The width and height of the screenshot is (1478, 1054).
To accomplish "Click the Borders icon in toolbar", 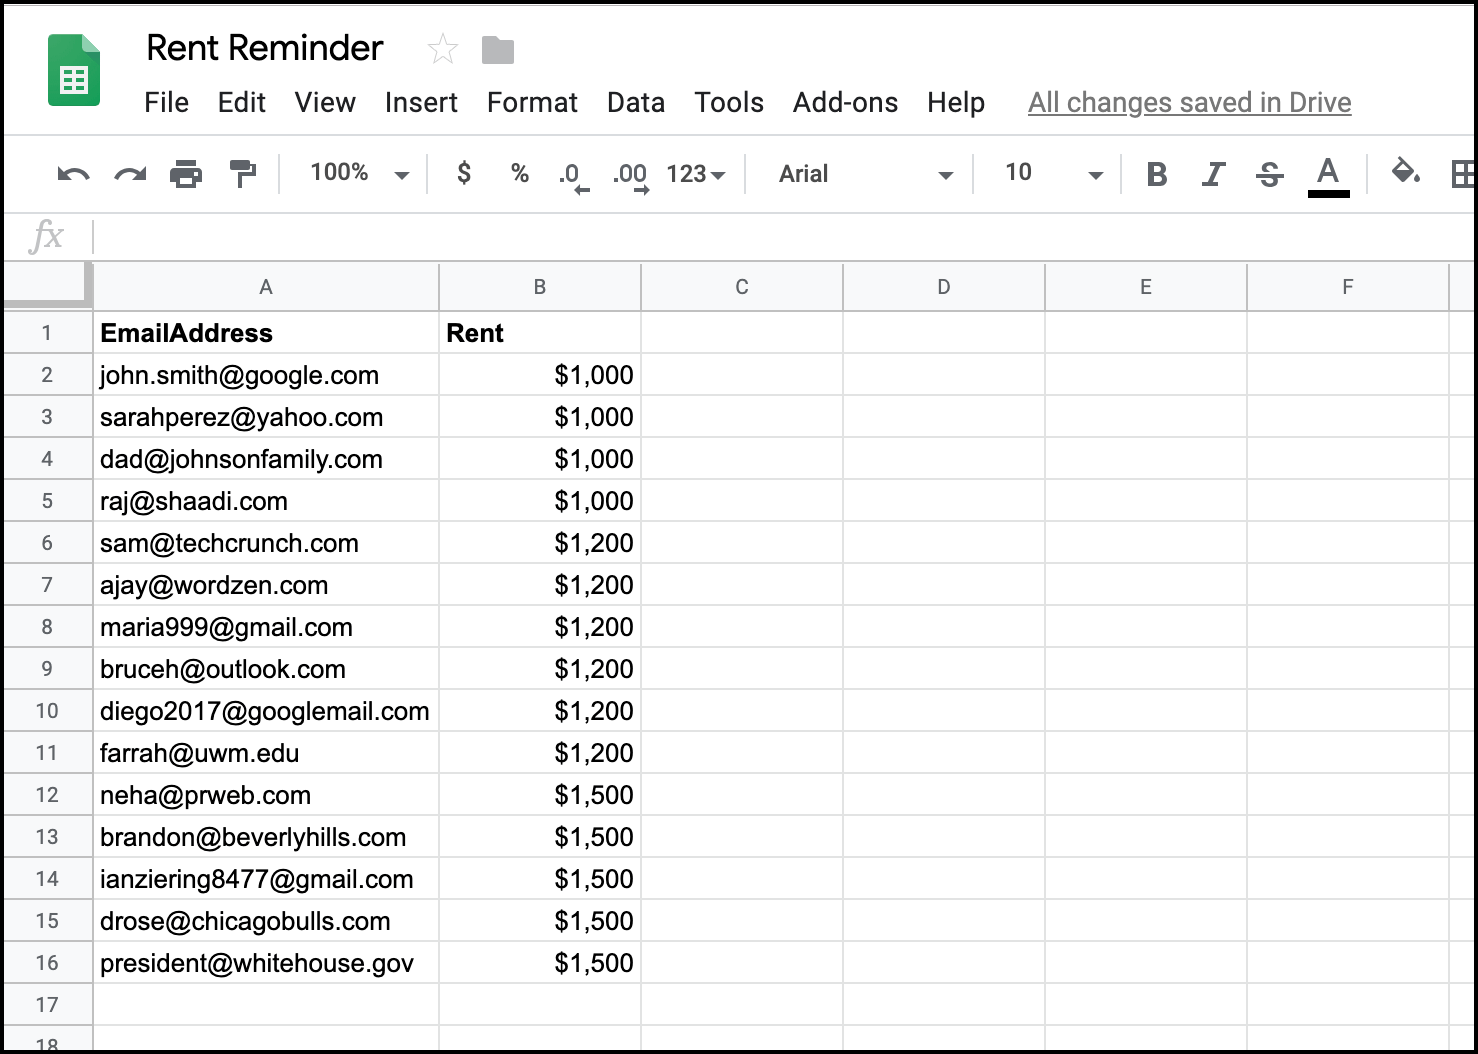I will [x=1463, y=174].
